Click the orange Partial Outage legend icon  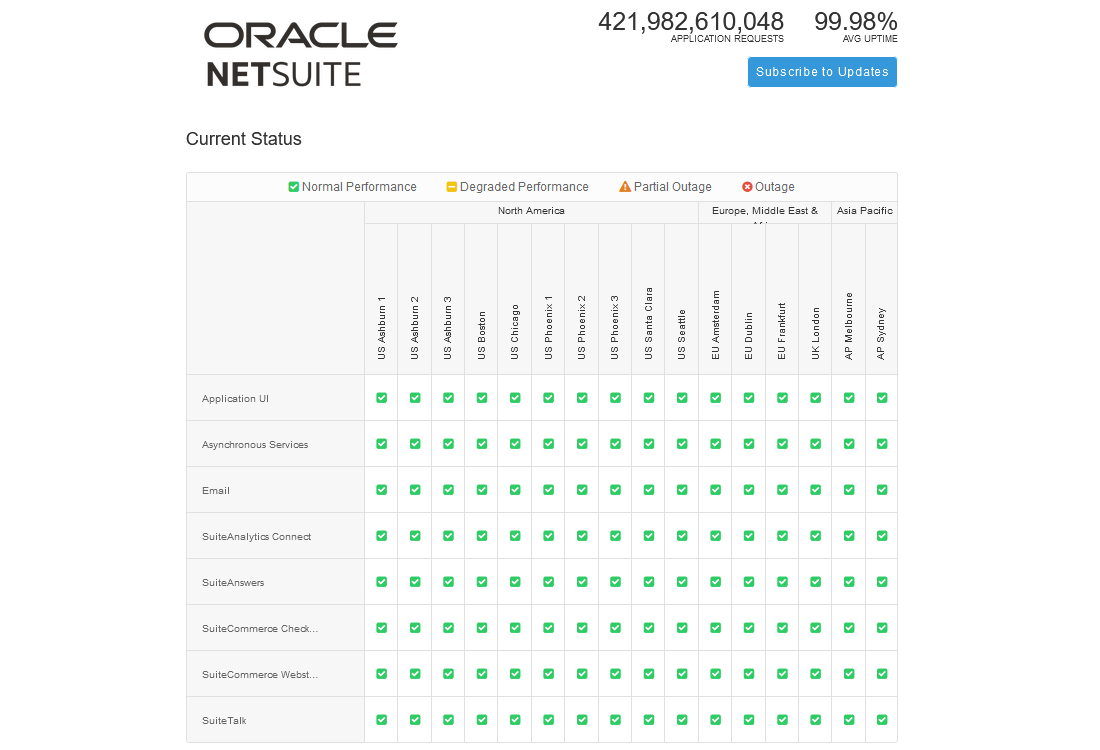tap(625, 187)
